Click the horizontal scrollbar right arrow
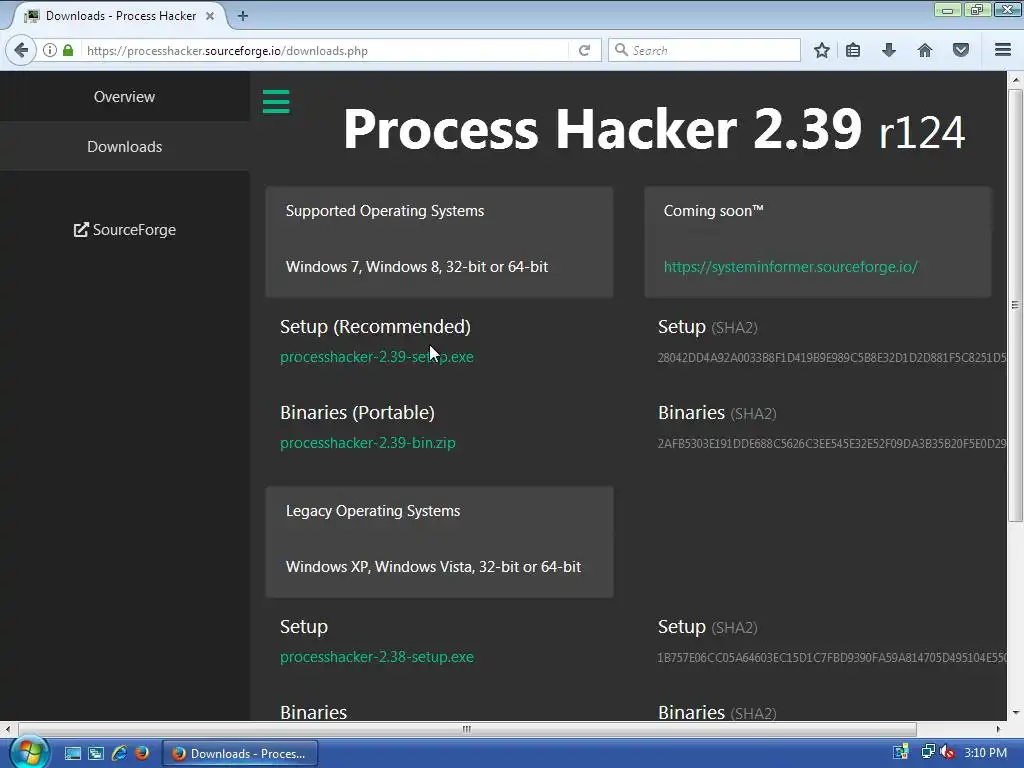1024x768 pixels. click(999, 729)
